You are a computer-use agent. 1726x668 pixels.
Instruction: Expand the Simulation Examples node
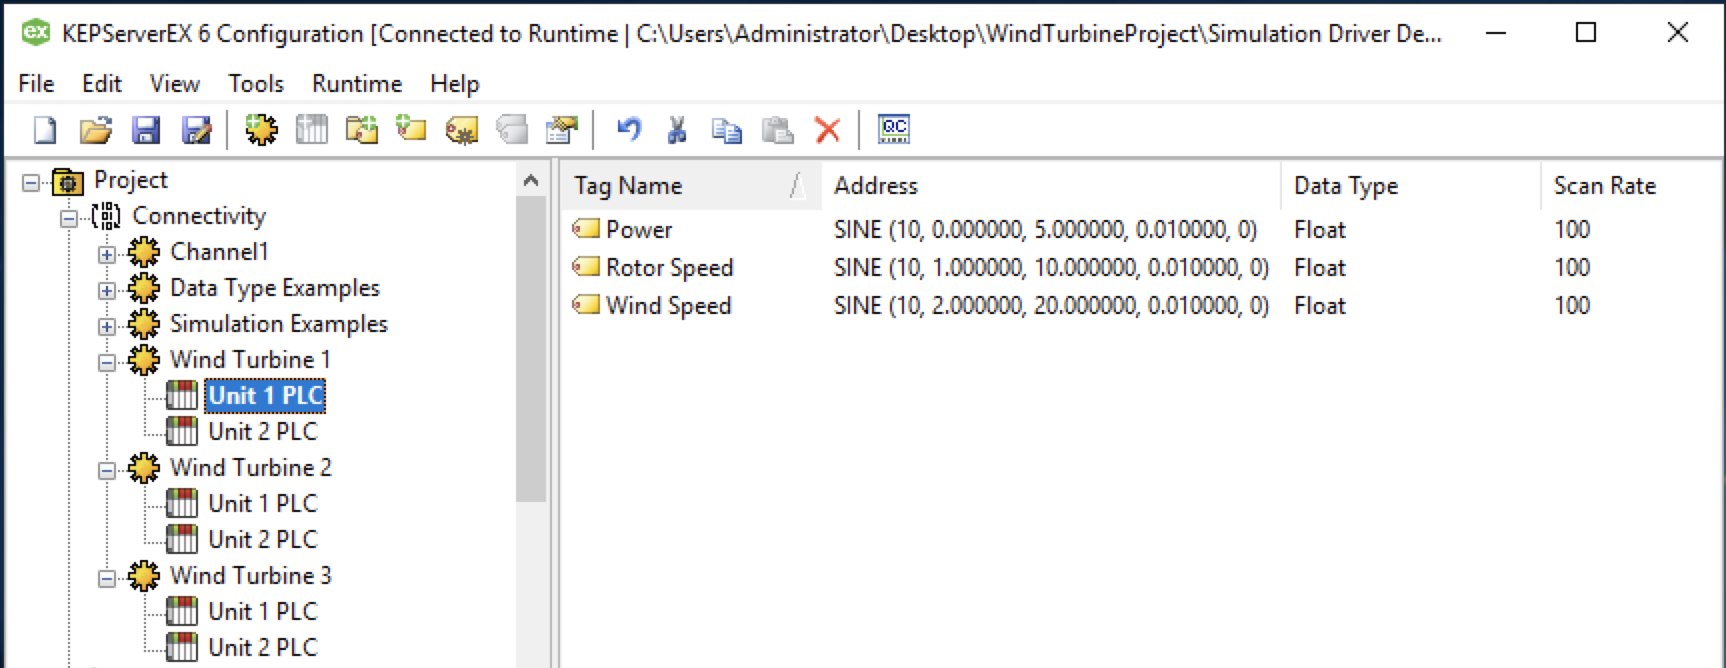coord(107,326)
